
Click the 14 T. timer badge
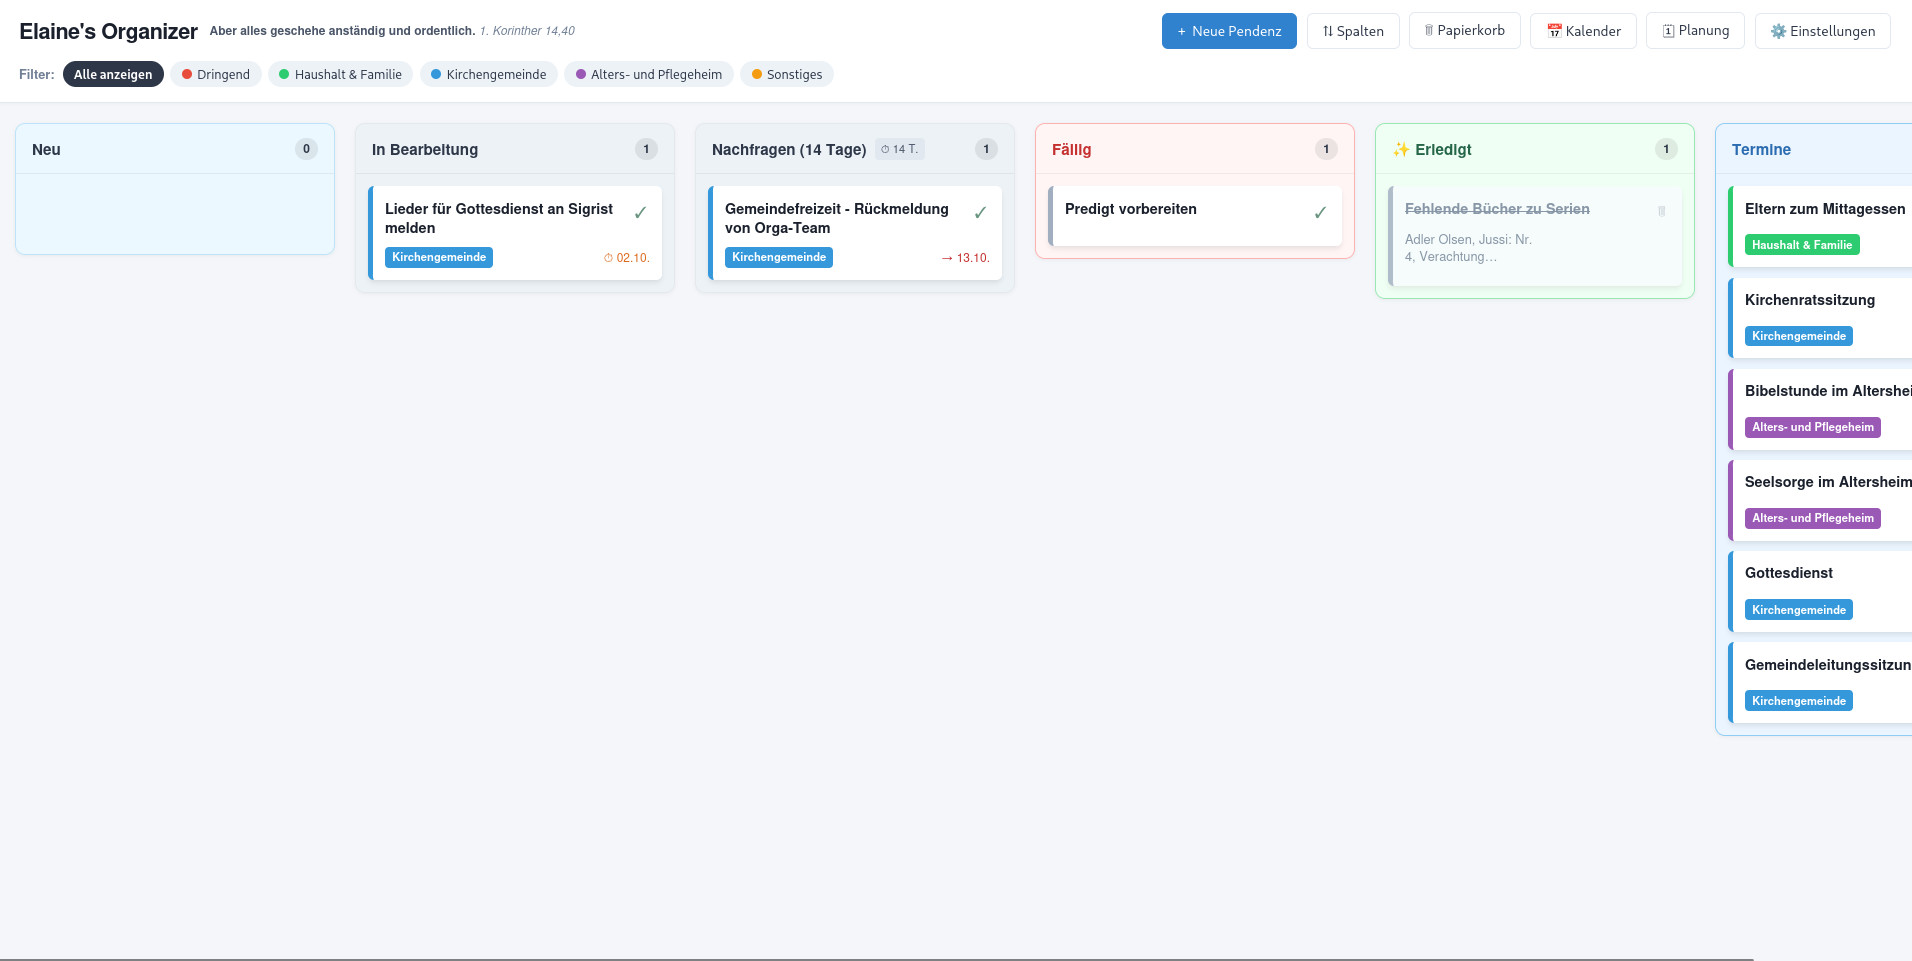[900, 149]
